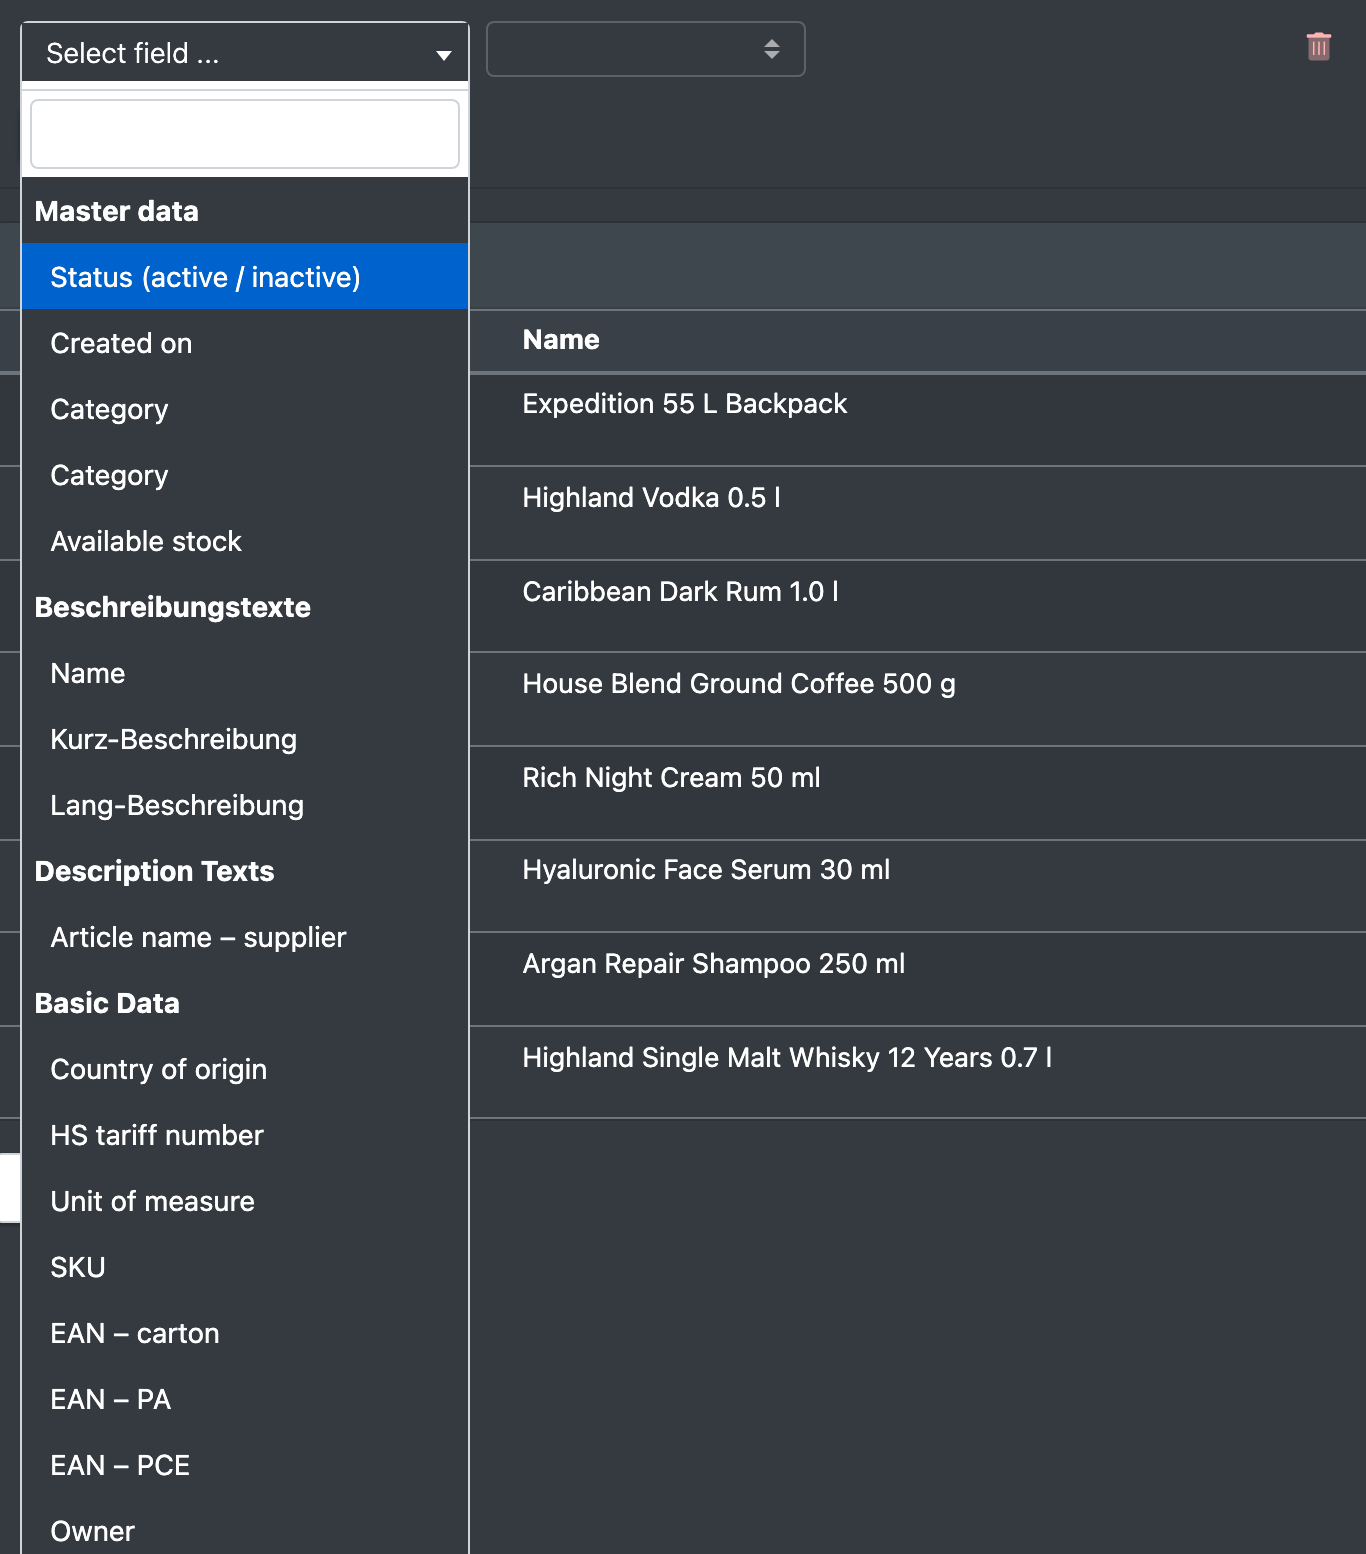Click the 'Beschreibungstexte' group heading

tap(173, 607)
